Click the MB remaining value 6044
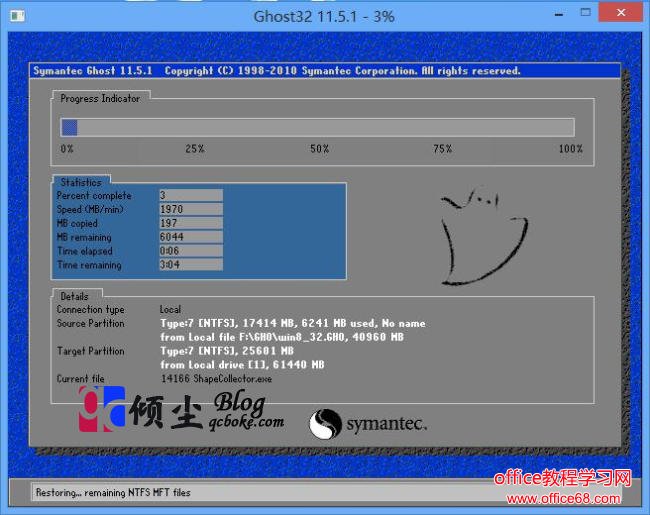The width and height of the screenshot is (650, 515). click(191, 237)
